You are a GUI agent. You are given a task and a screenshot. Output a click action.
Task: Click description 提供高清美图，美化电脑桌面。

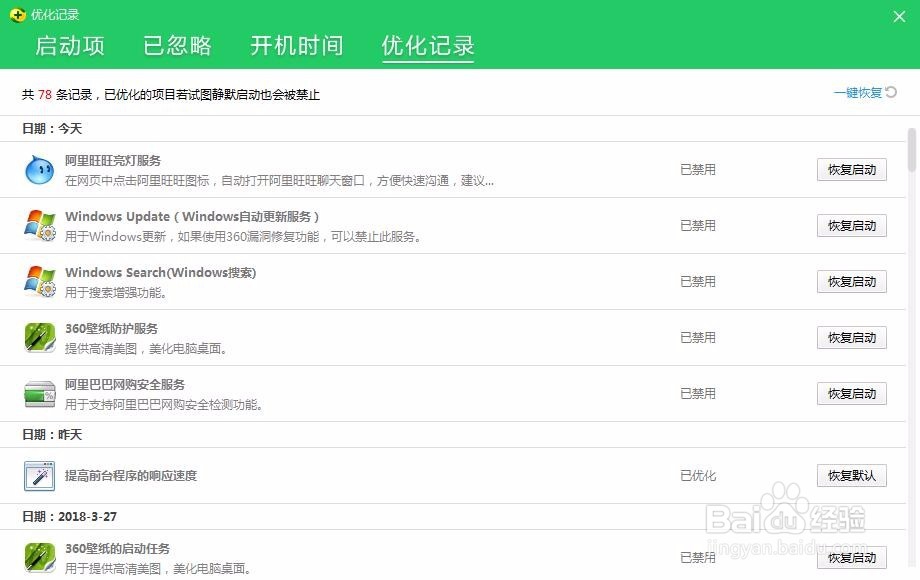pos(146,349)
